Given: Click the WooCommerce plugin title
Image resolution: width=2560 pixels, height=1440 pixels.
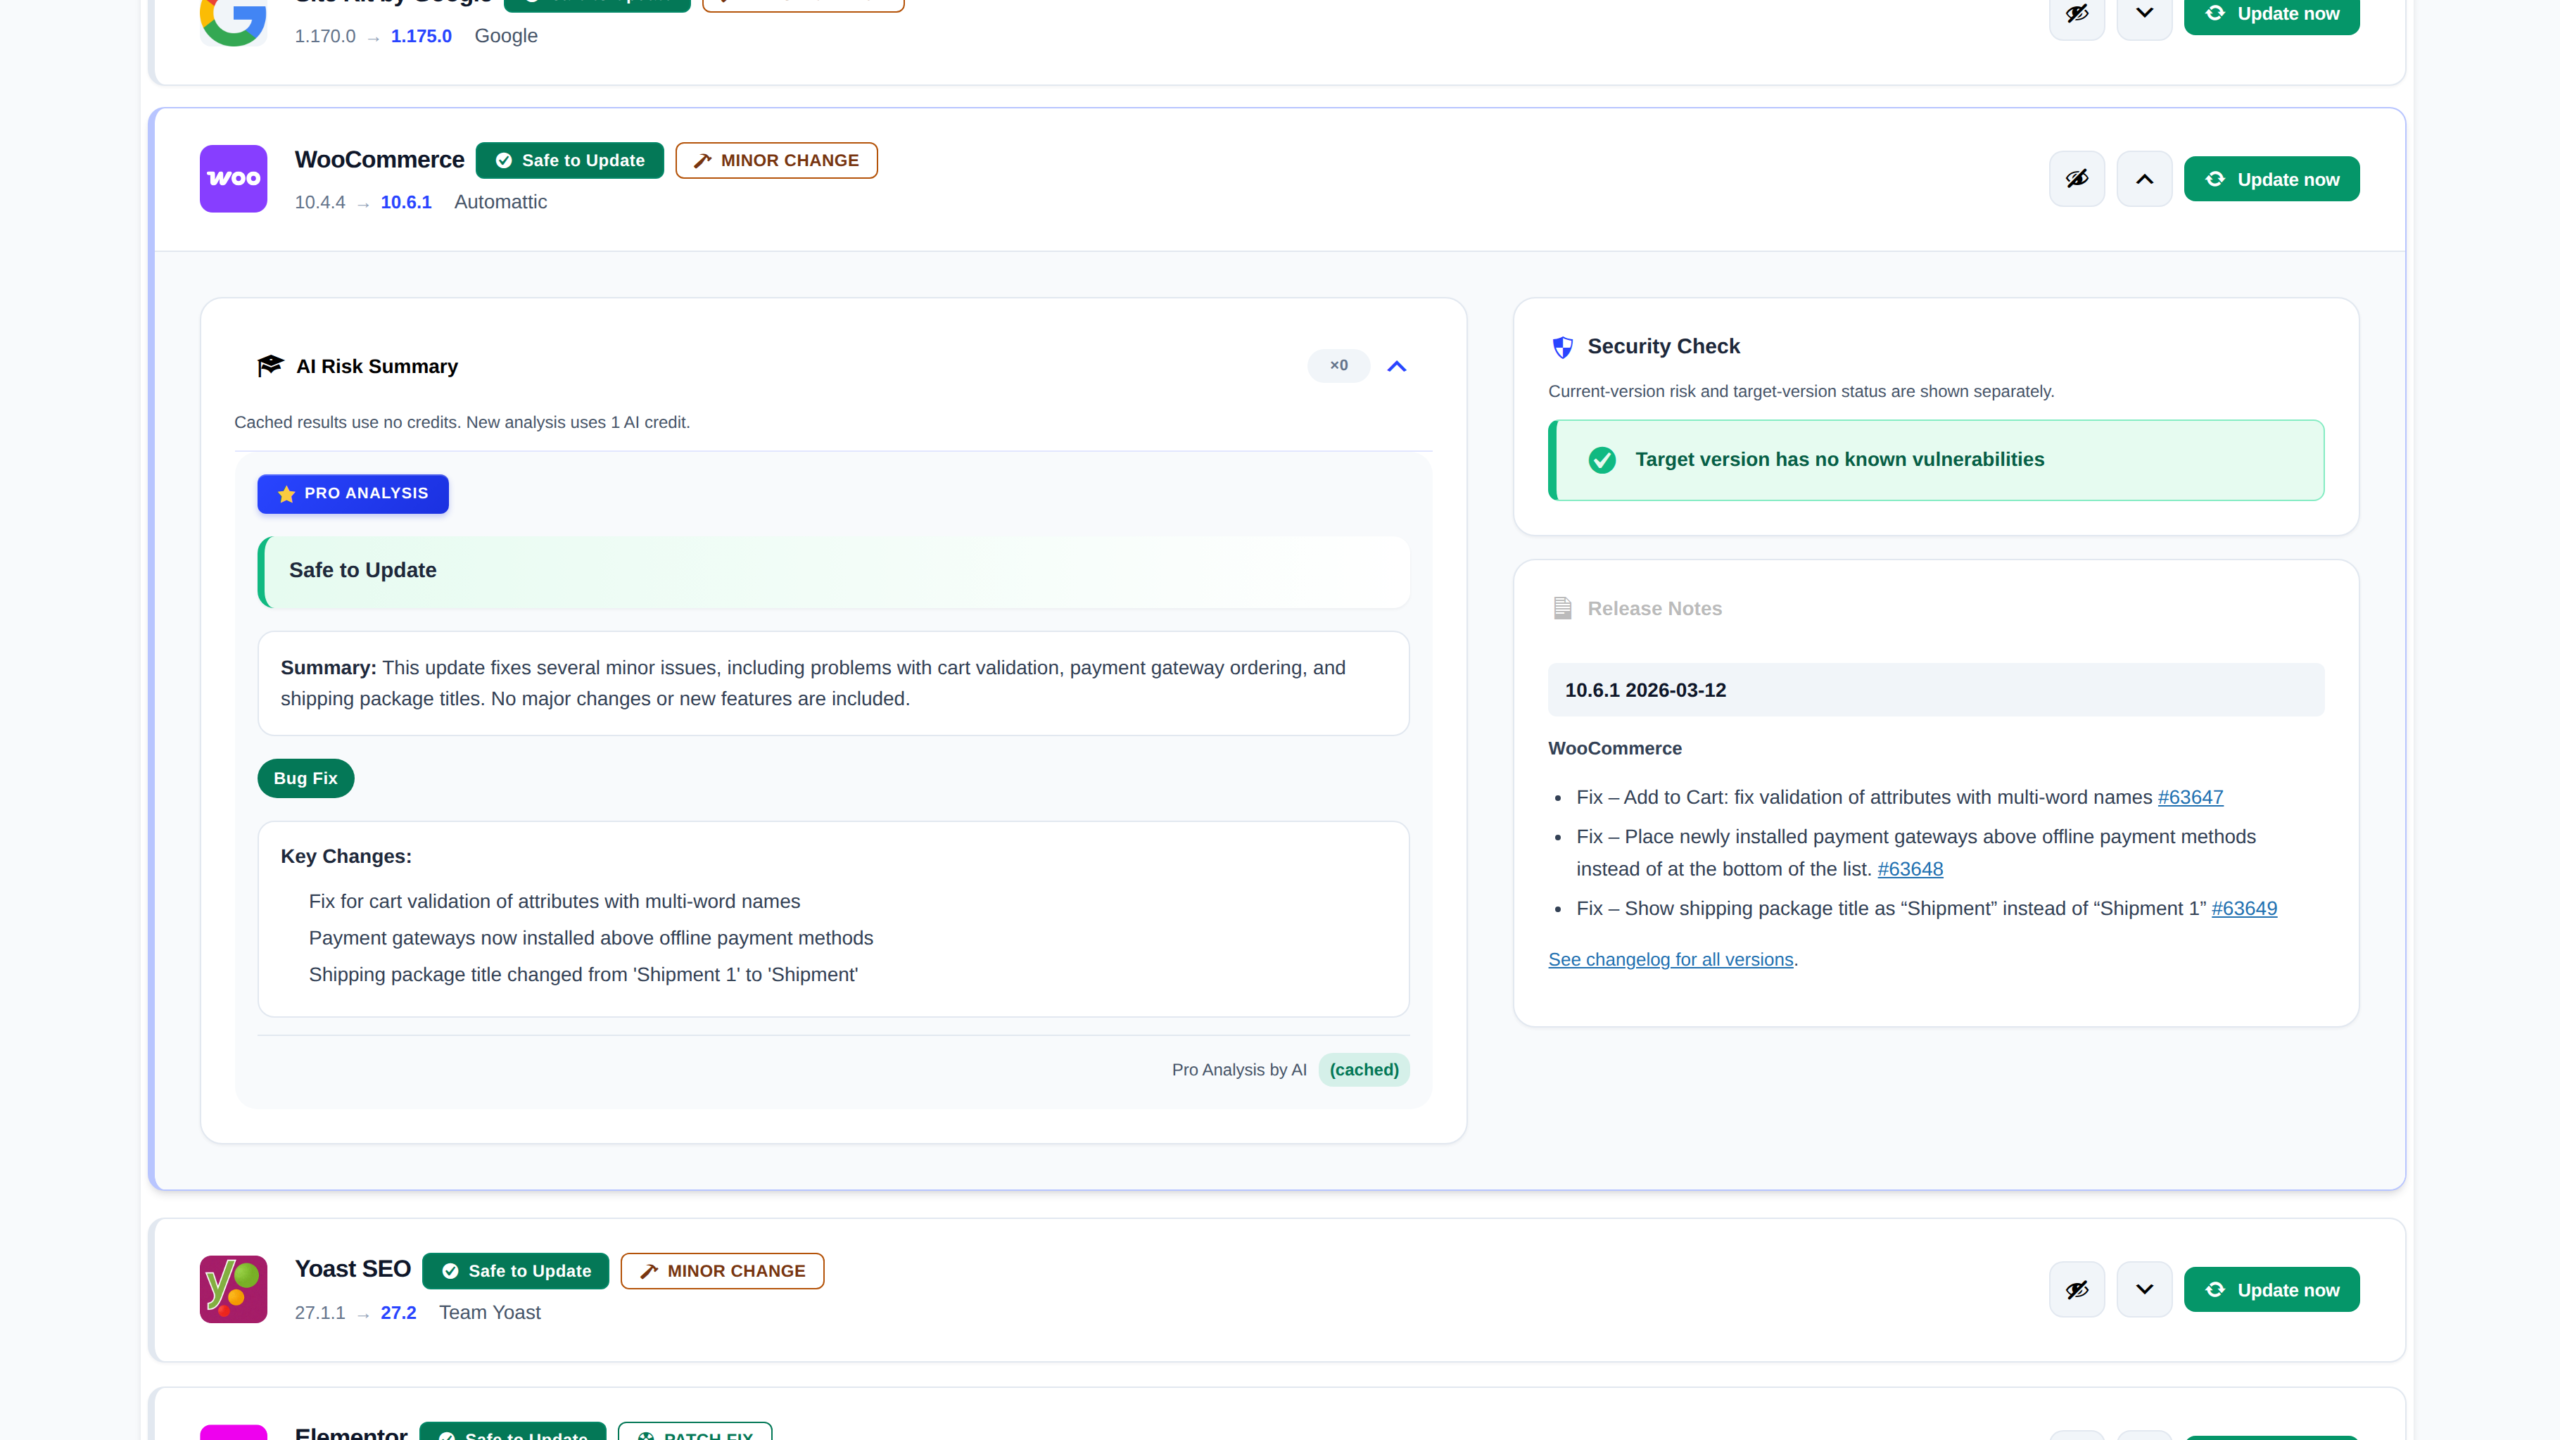Looking at the screenshot, I should (x=379, y=160).
